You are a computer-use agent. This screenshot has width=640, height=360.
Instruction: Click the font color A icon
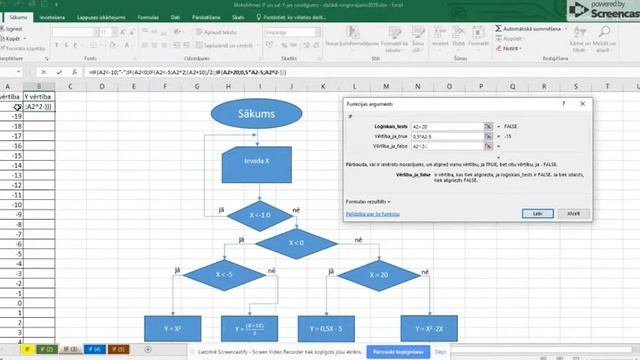point(127,45)
